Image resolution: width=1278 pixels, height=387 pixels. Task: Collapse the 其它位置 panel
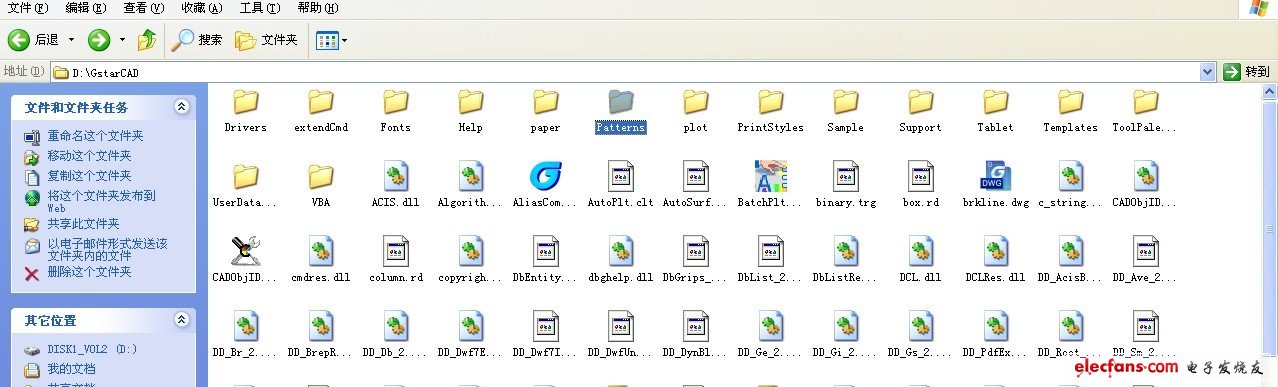click(x=181, y=320)
